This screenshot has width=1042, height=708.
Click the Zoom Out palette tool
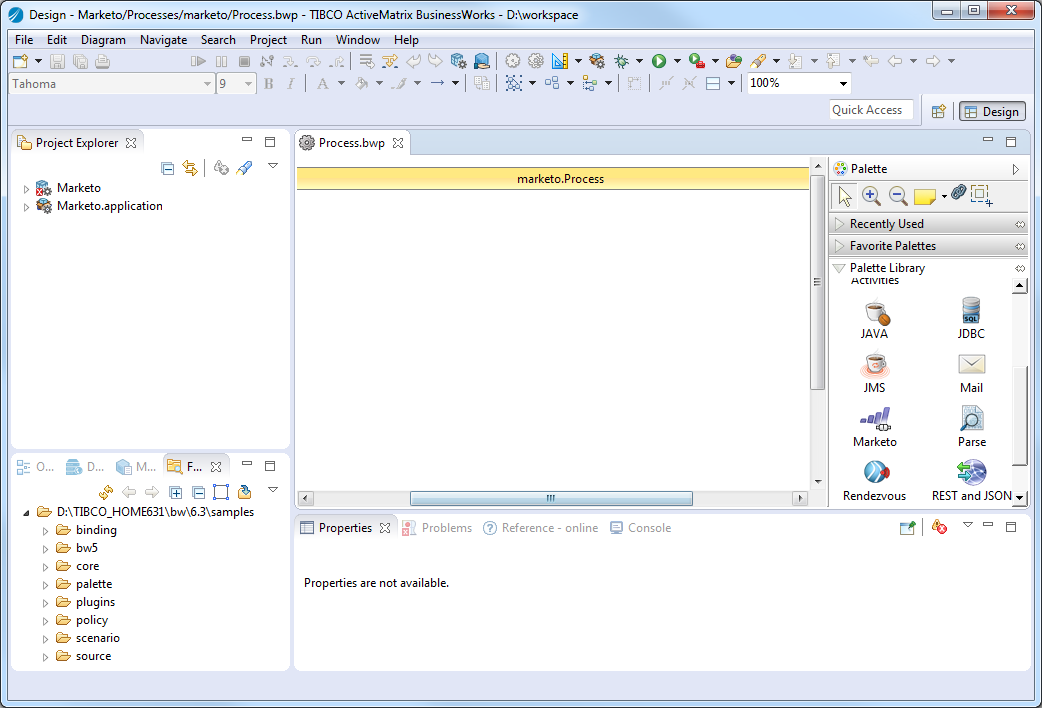[x=898, y=196]
